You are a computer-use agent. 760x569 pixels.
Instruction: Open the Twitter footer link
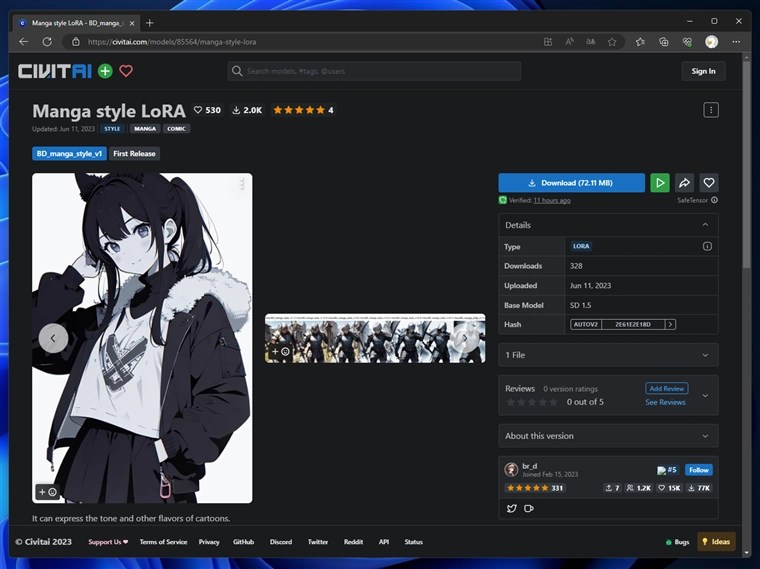click(318, 542)
